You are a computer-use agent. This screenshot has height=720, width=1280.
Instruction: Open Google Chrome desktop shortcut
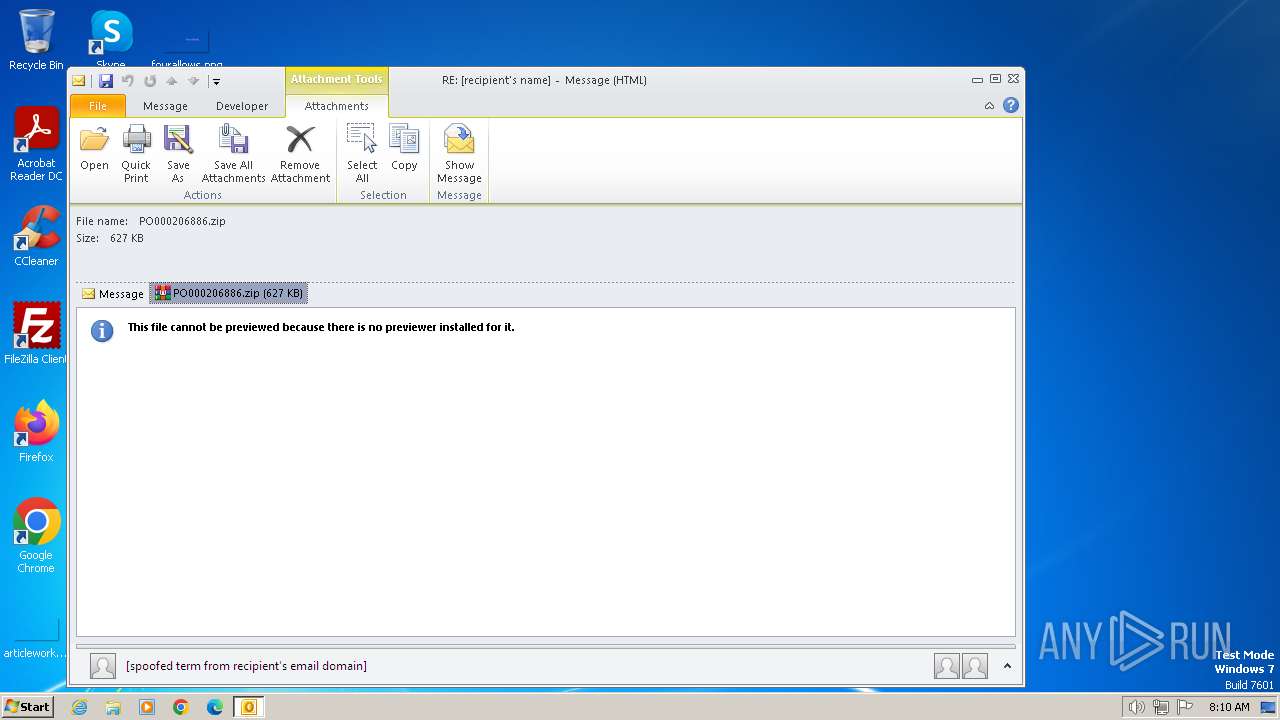click(36, 535)
